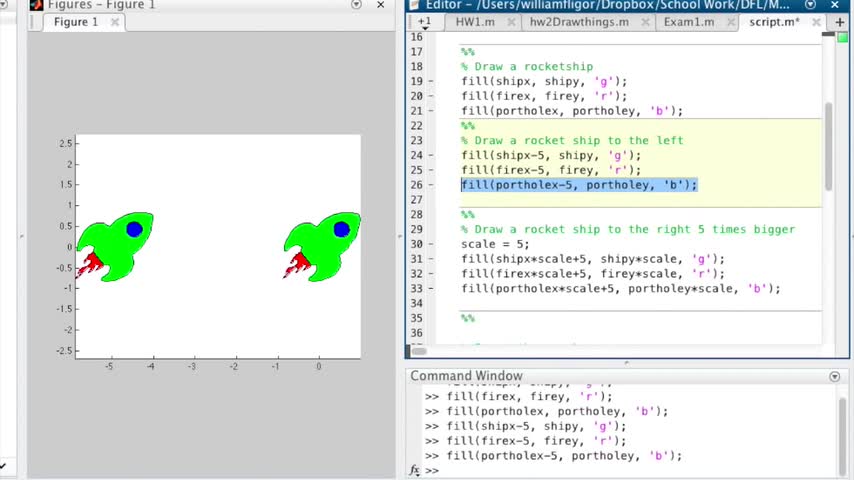Click the highlighted fill(portholex-5 line 26

[x=579, y=185]
